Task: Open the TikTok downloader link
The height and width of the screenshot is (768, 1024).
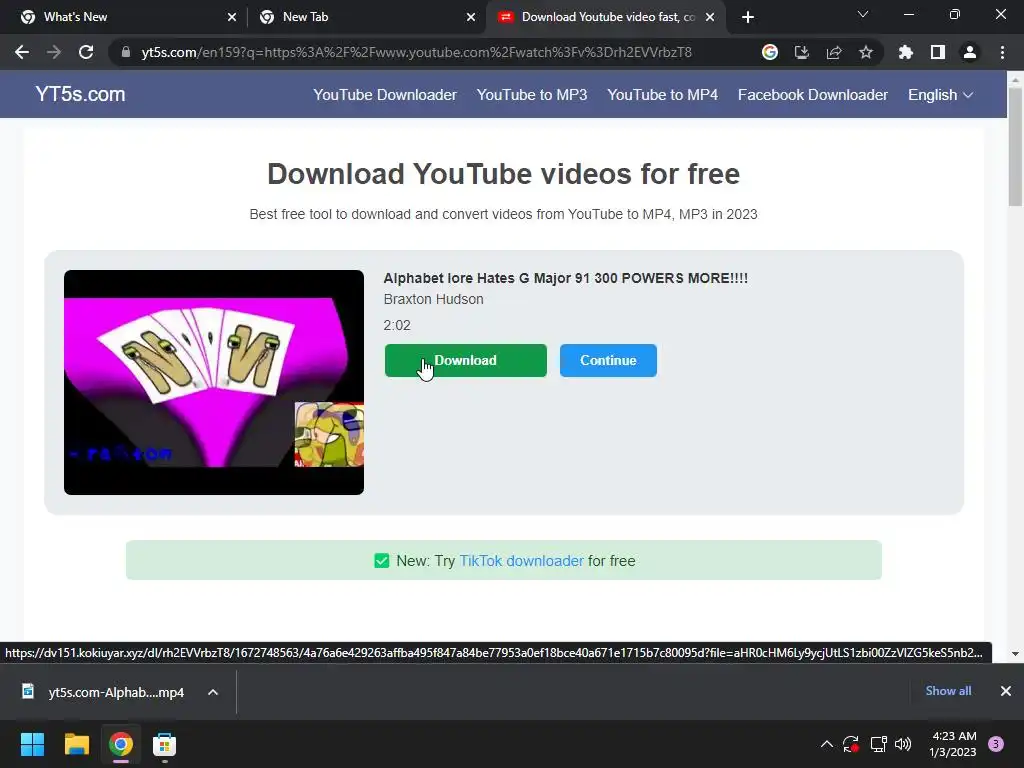Action: pos(521,561)
